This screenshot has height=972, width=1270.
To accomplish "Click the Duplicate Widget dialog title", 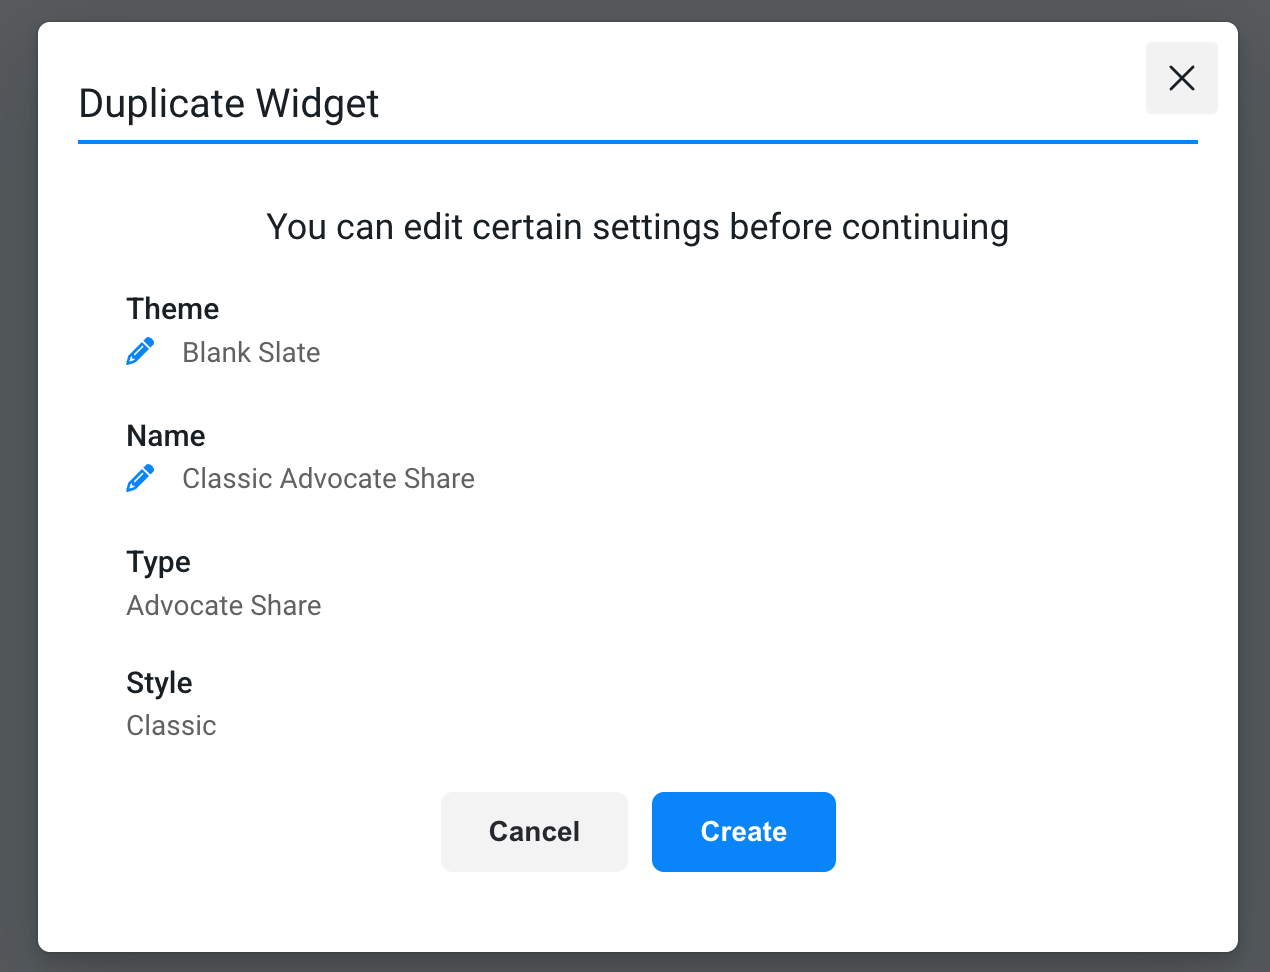I will click(229, 104).
